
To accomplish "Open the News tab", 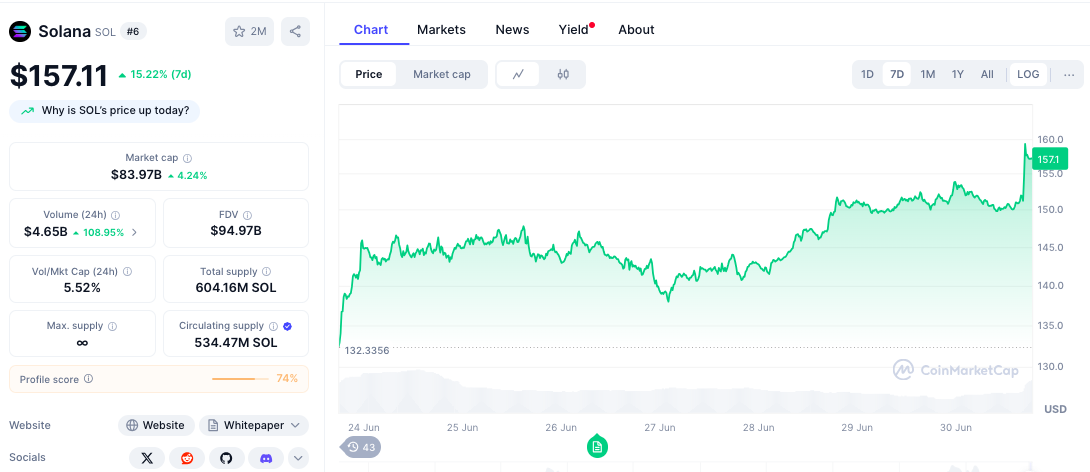I will (512, 30).
